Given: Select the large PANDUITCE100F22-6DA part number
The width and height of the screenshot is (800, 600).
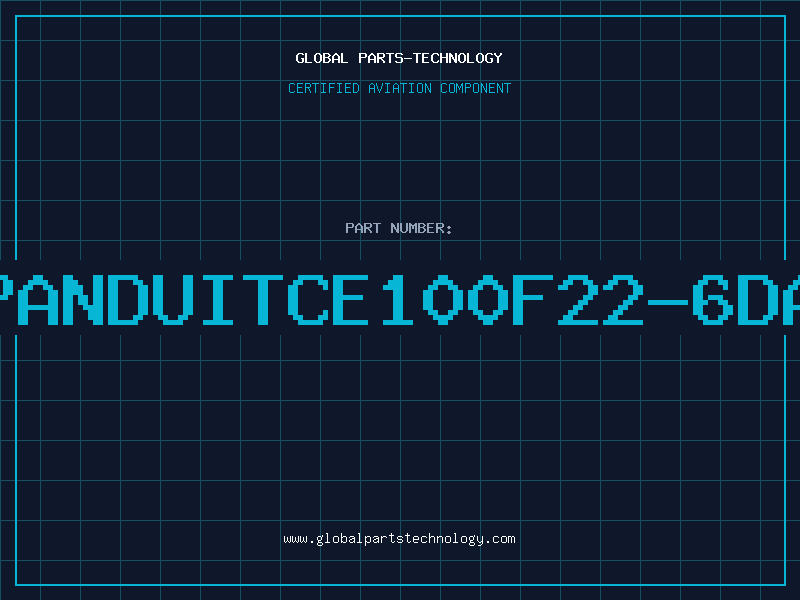Looking at the screenshot, I should (x=400, y=300).
